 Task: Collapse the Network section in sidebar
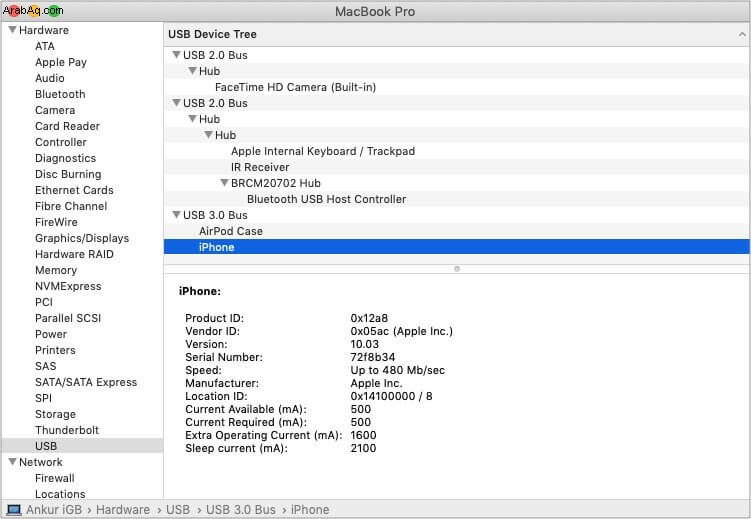click(x=13, y=462)
